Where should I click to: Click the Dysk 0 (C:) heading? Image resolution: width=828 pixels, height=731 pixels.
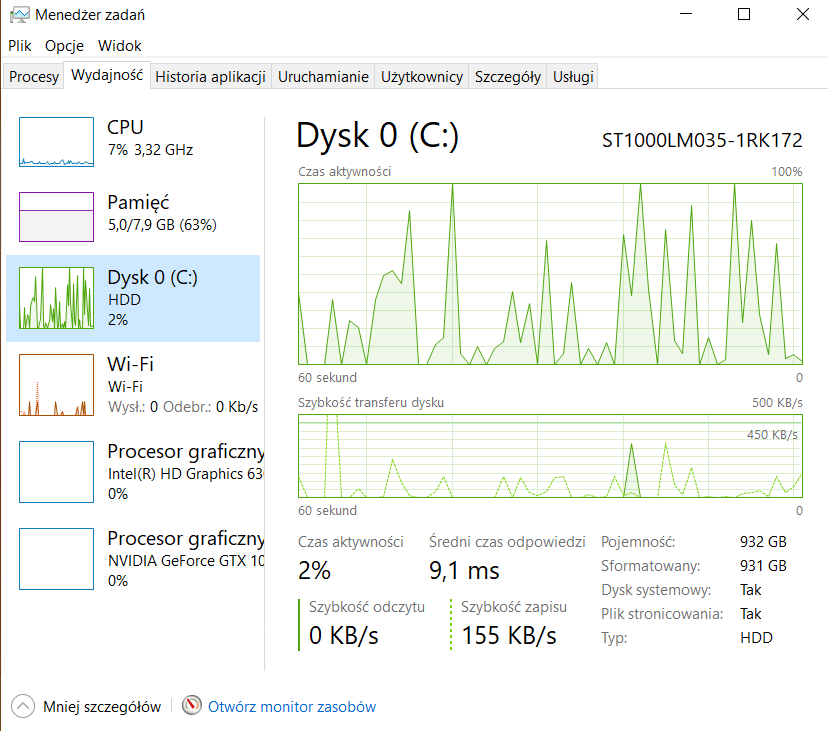(x=377, y=135)
